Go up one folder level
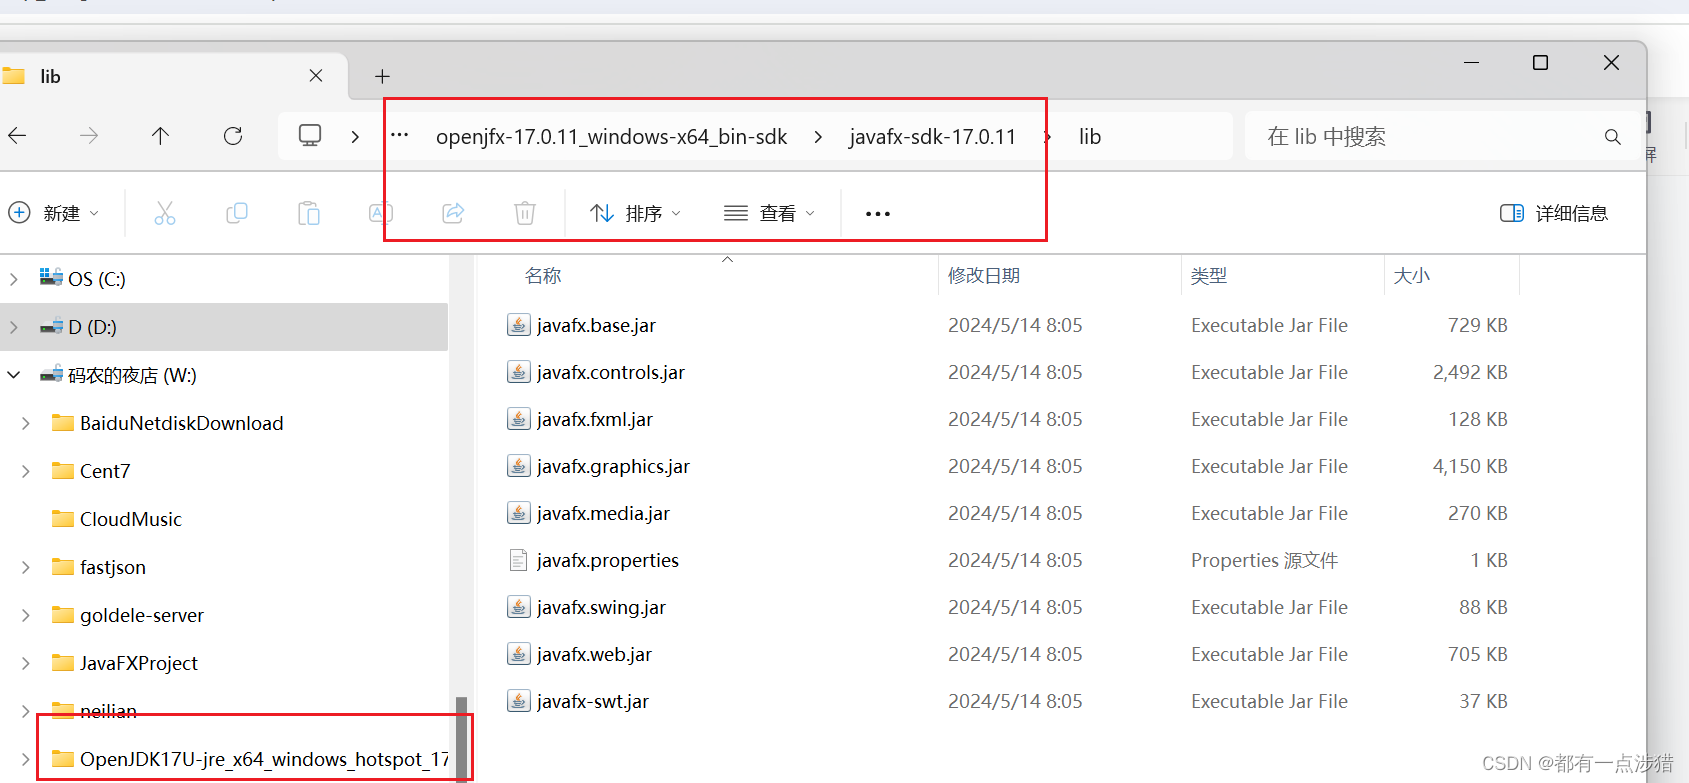 point(160,135)
